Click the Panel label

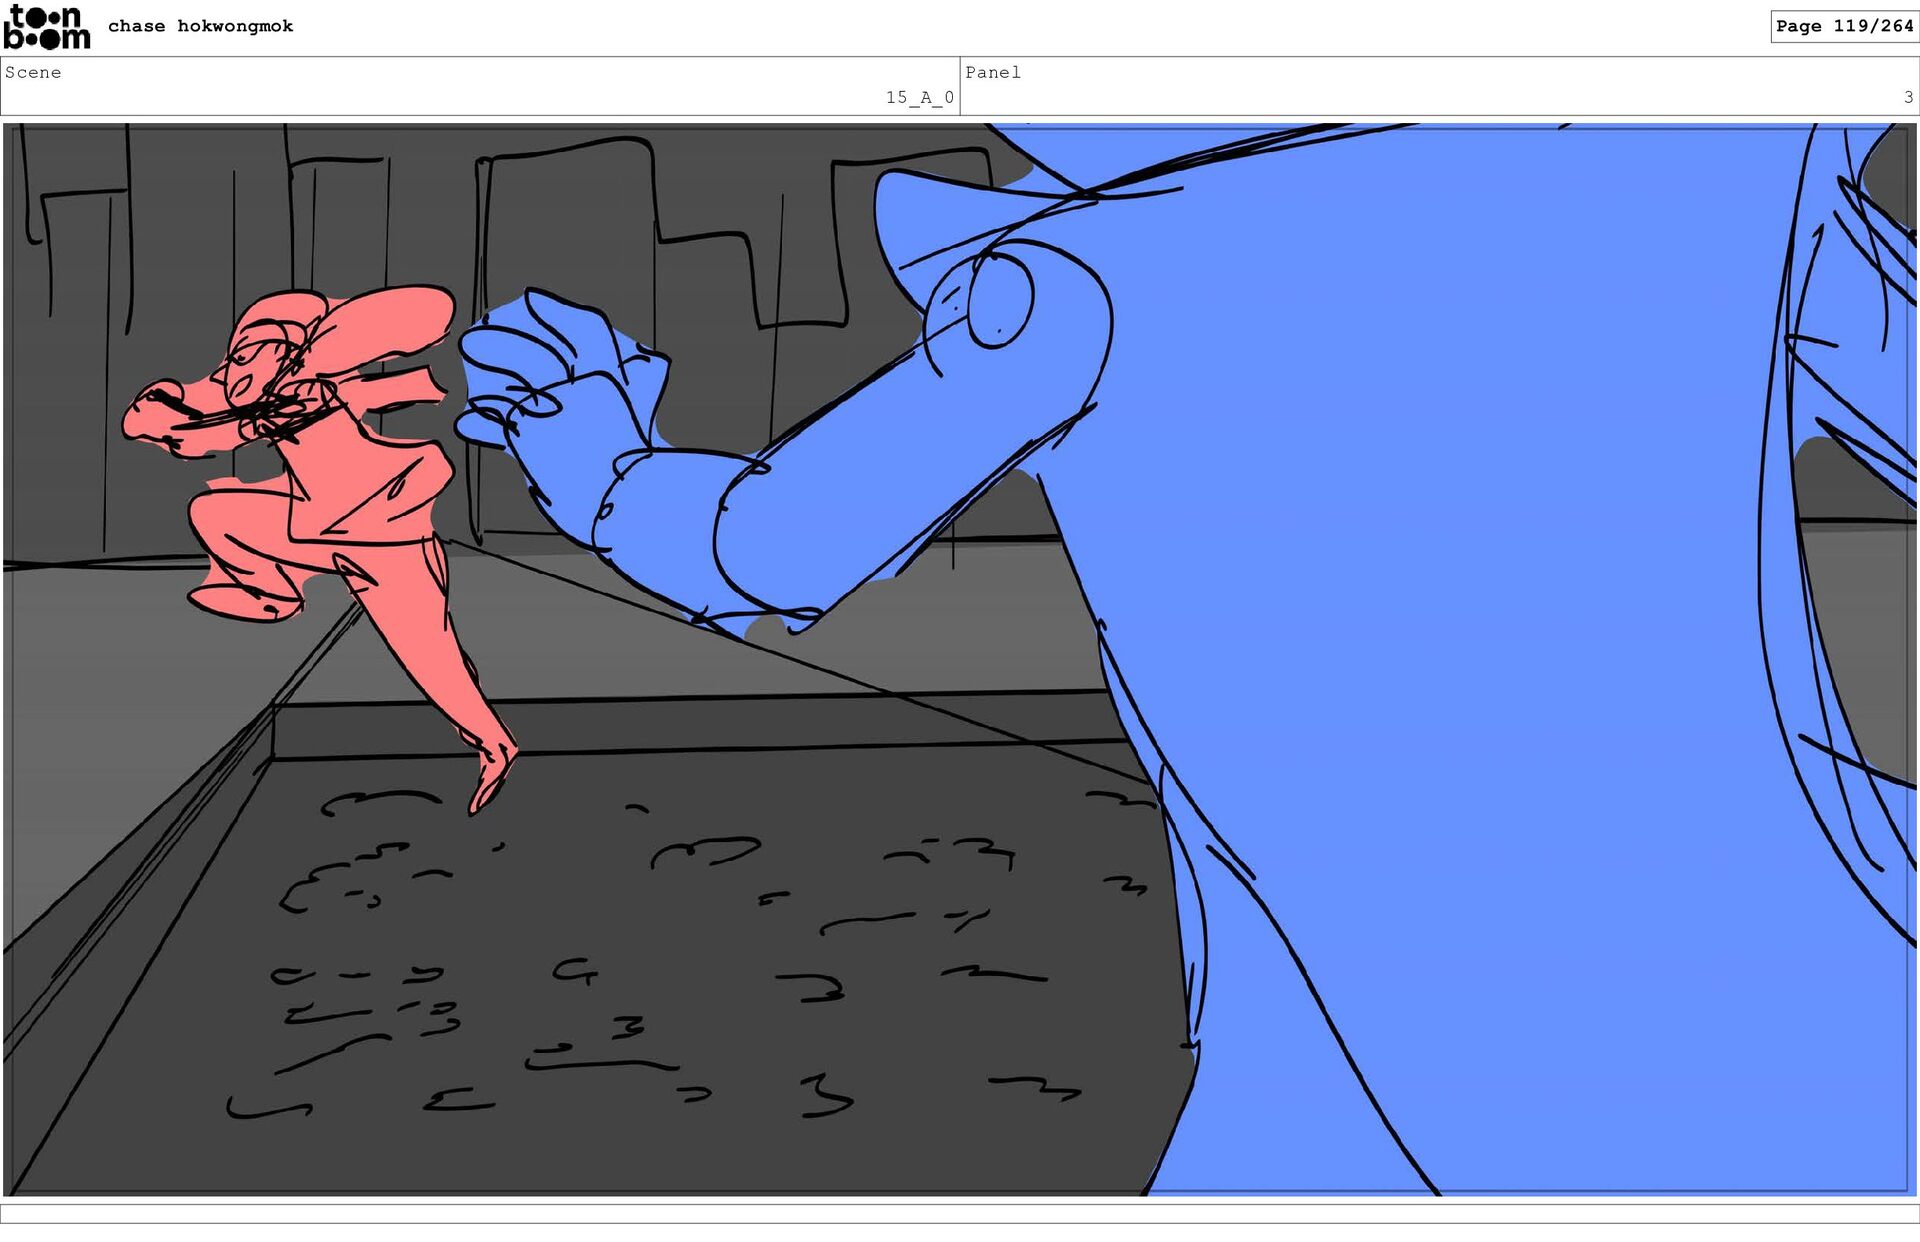tap(992, 72)
